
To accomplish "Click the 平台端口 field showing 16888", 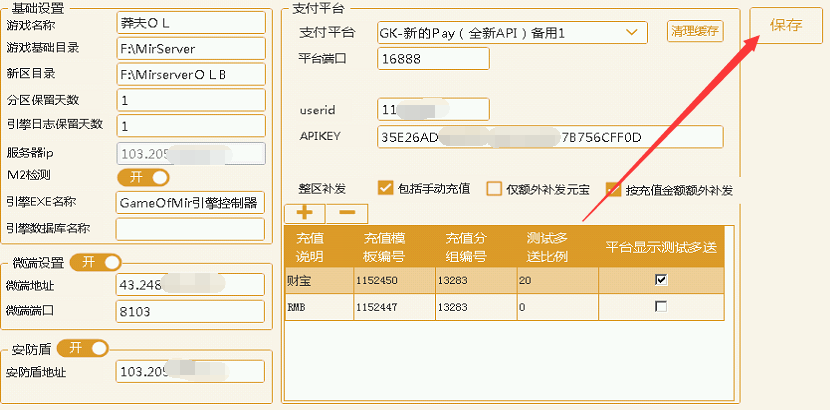I will [433, 58].
